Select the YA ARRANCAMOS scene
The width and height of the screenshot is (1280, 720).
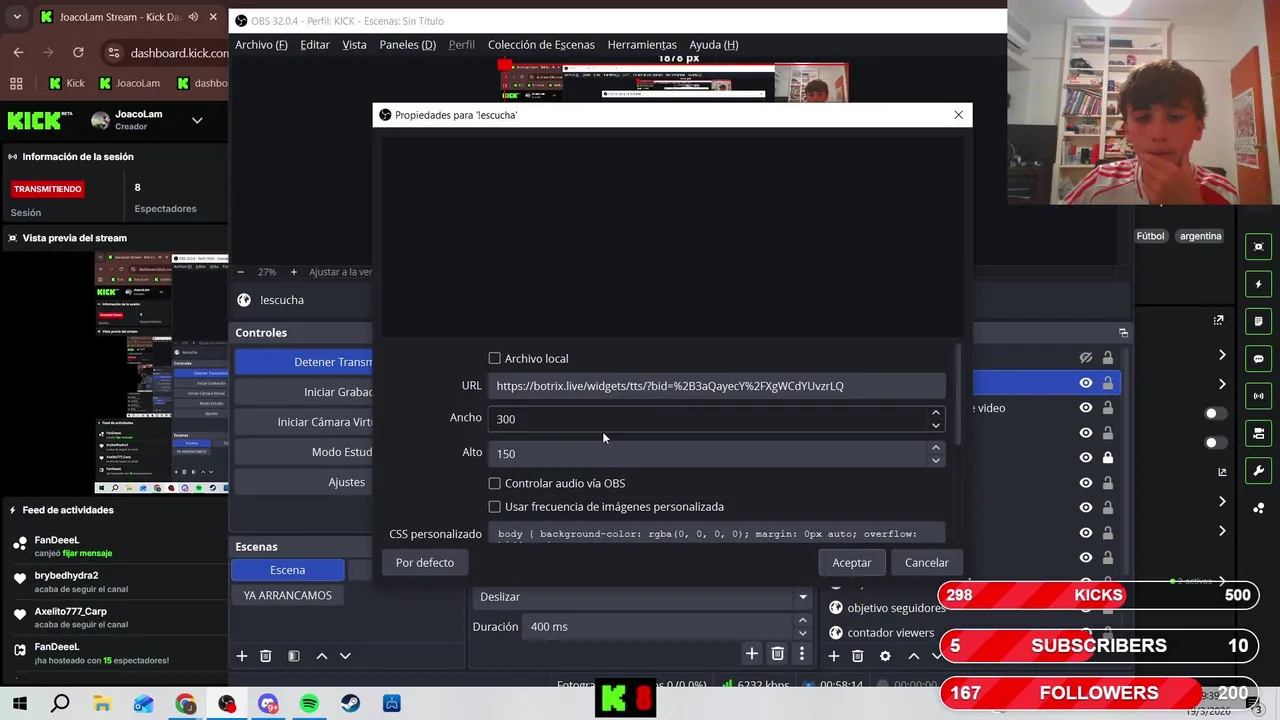point(288,595)
